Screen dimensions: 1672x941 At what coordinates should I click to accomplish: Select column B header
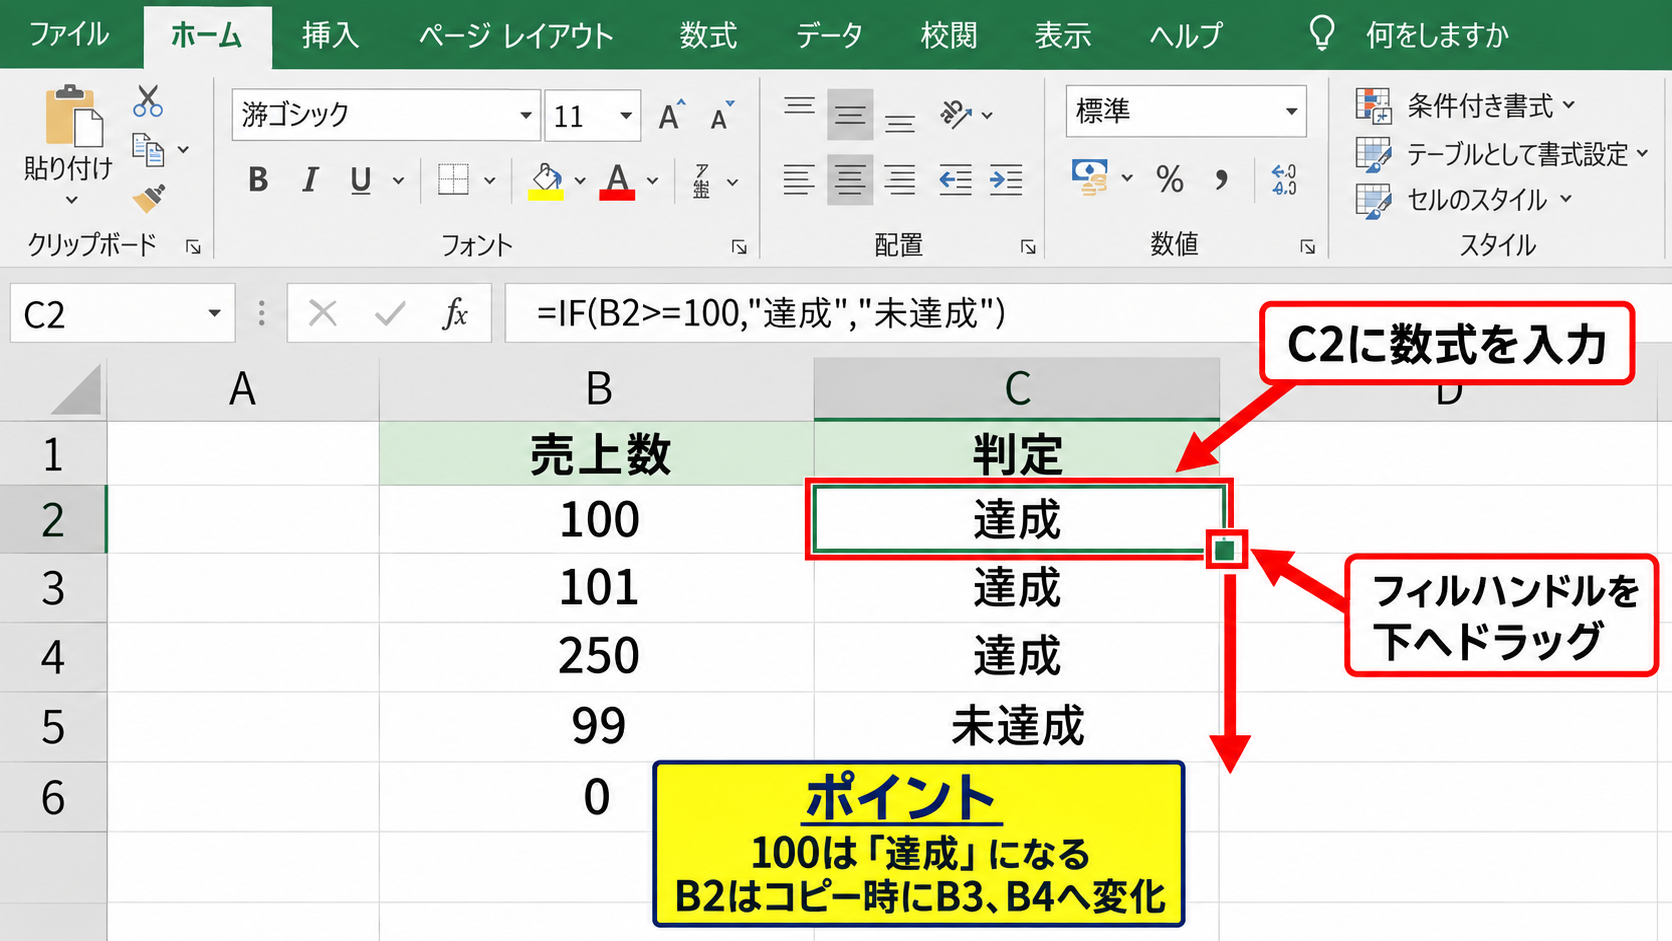pos(597,388)
